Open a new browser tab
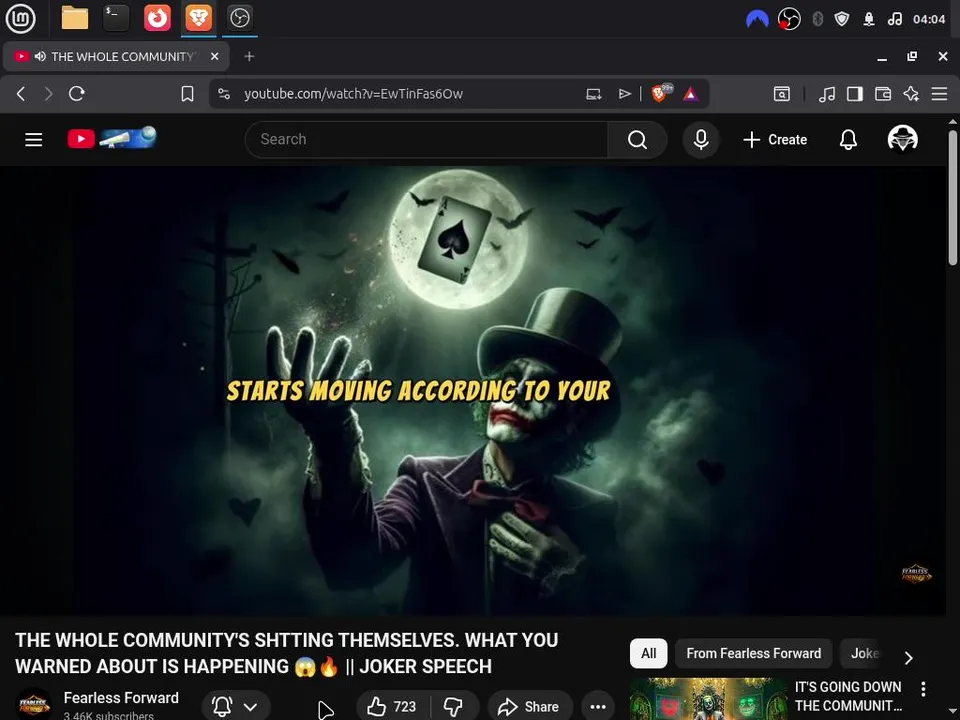The image size is (960, 720). click(x=249, y=56)
